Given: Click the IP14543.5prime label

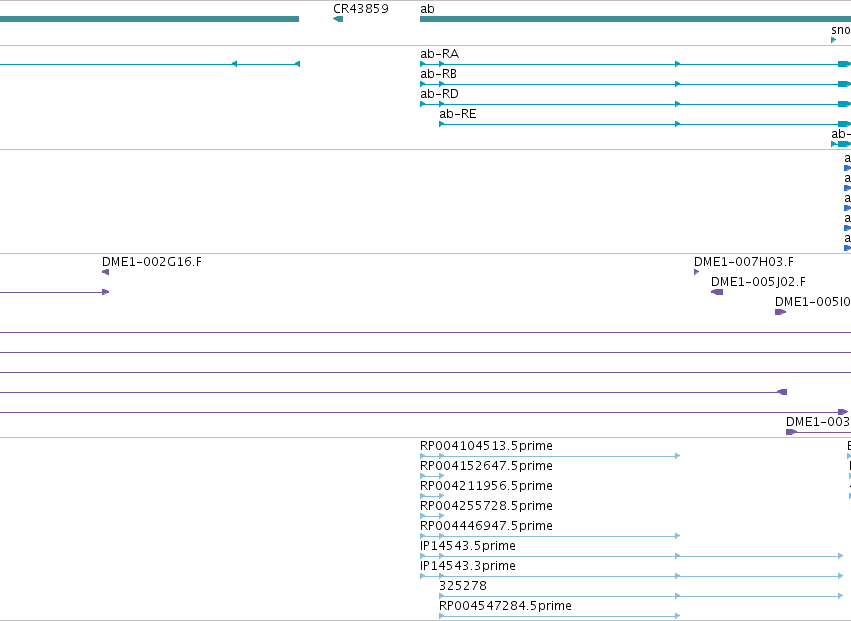Looking at the screenshot, I should 468,546.
